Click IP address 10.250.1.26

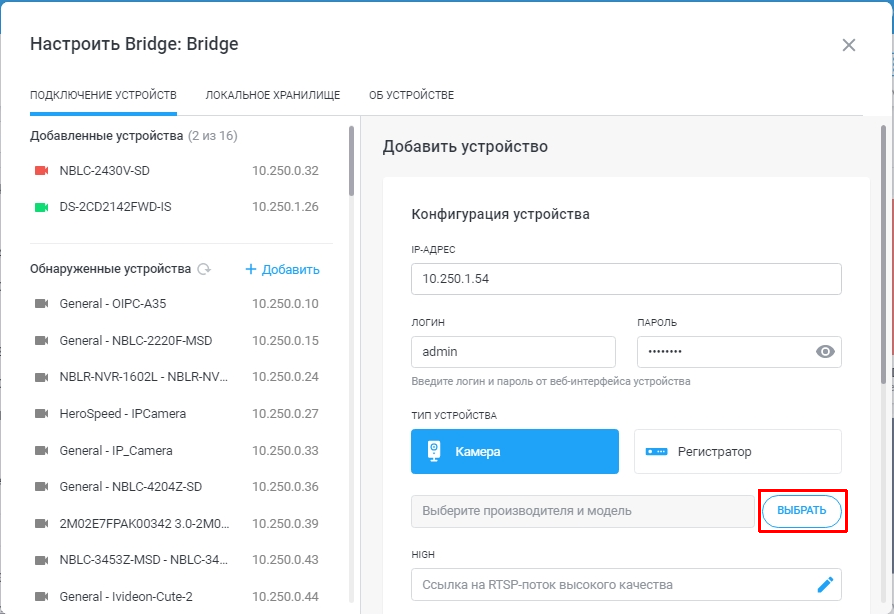pos(286,207)
